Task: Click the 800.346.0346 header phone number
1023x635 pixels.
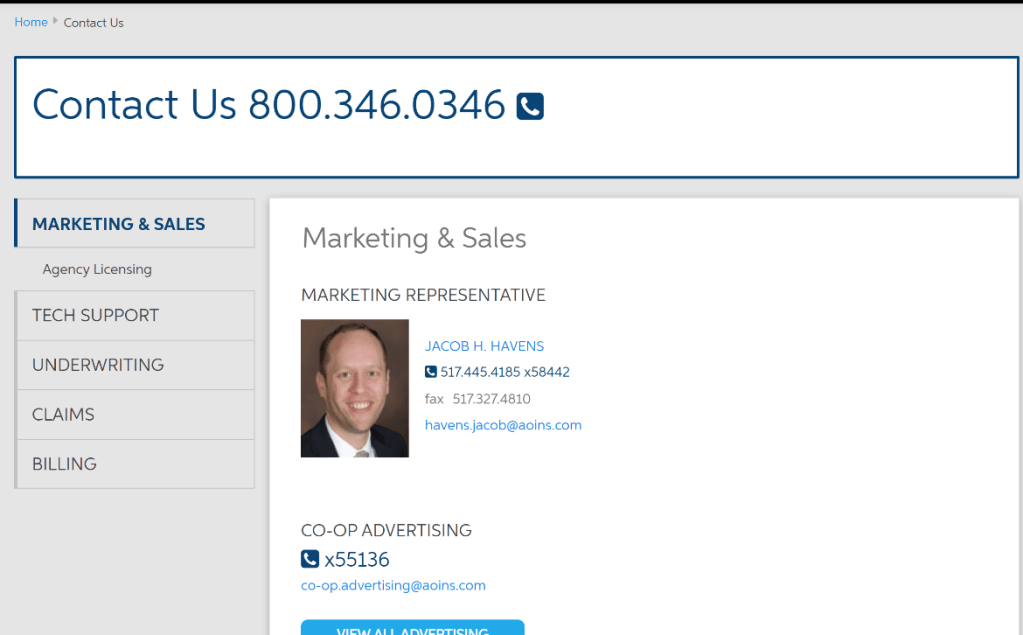Action: click(x=377, y=105)
